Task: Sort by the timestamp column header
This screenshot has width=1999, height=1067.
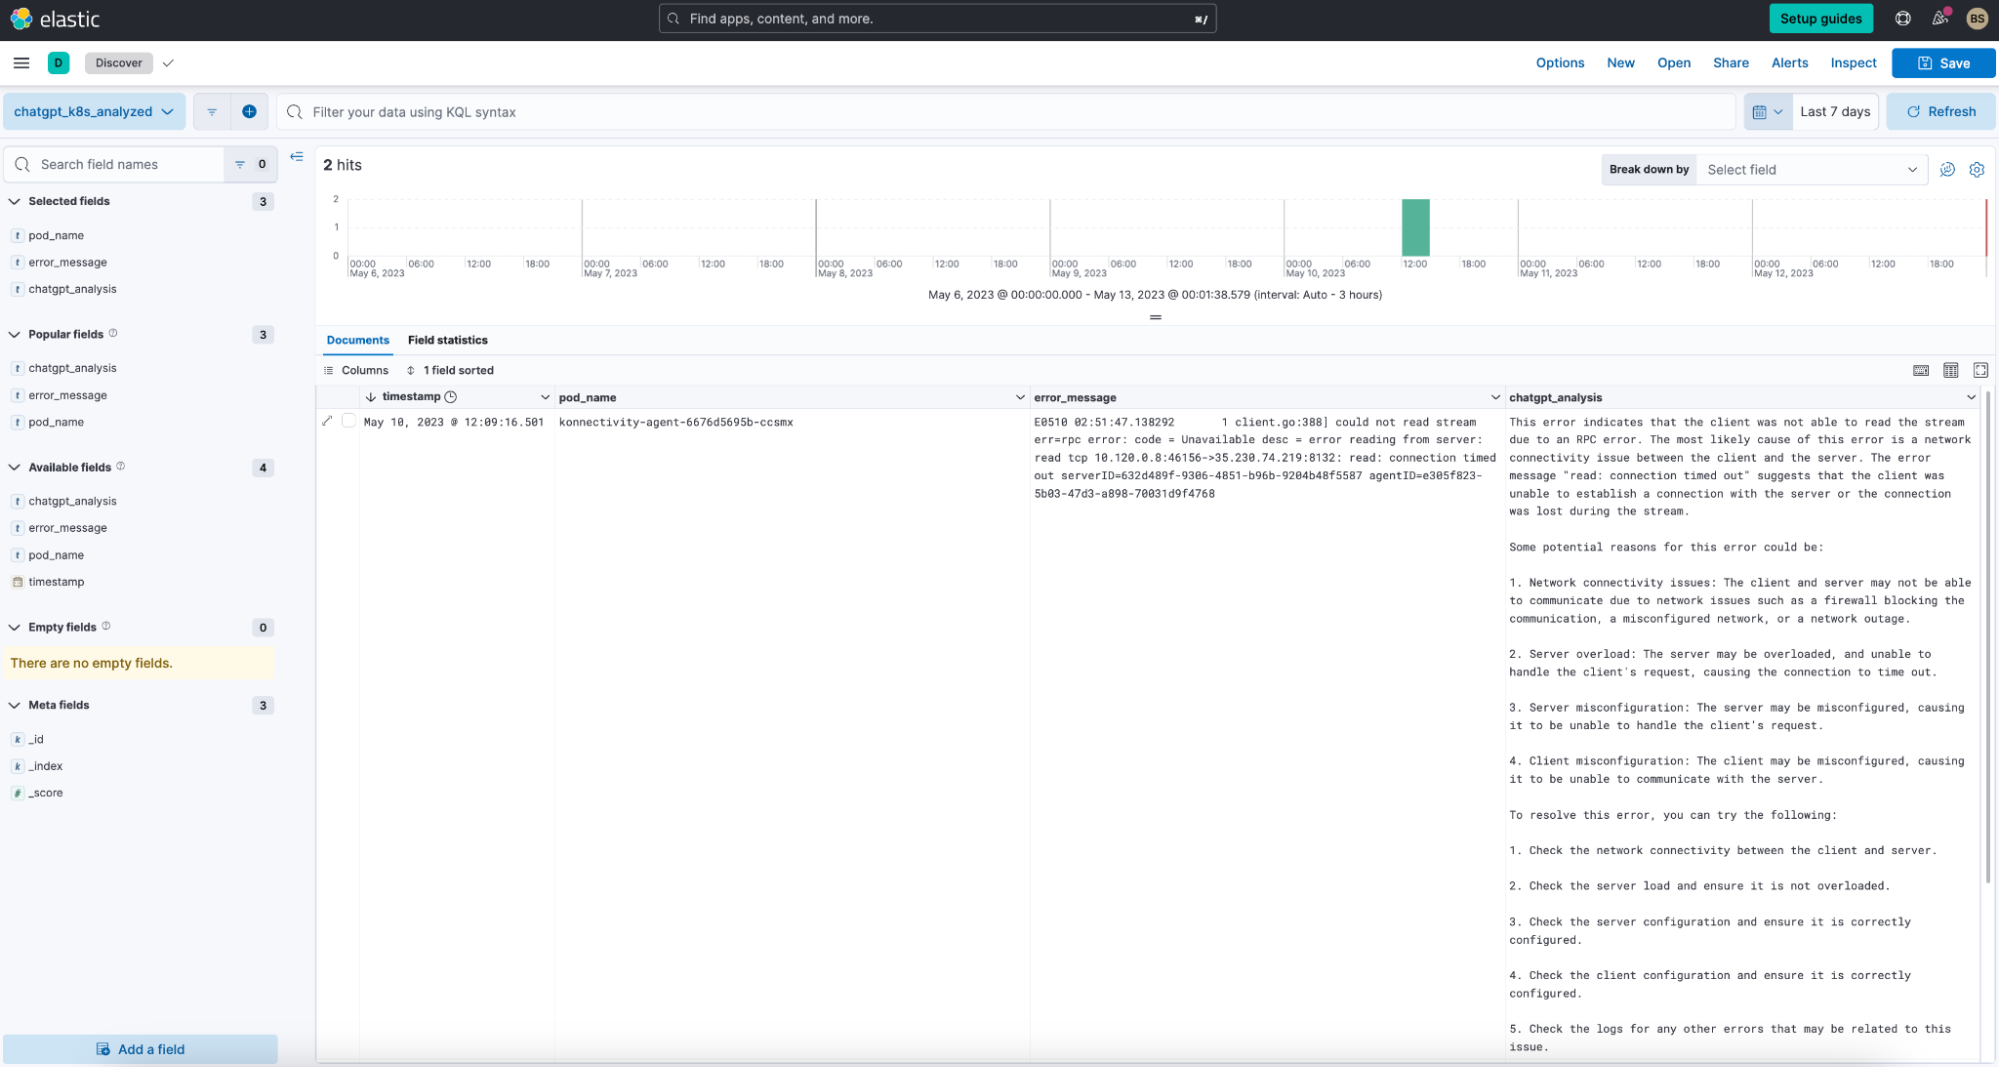Action: pos(411,397)
